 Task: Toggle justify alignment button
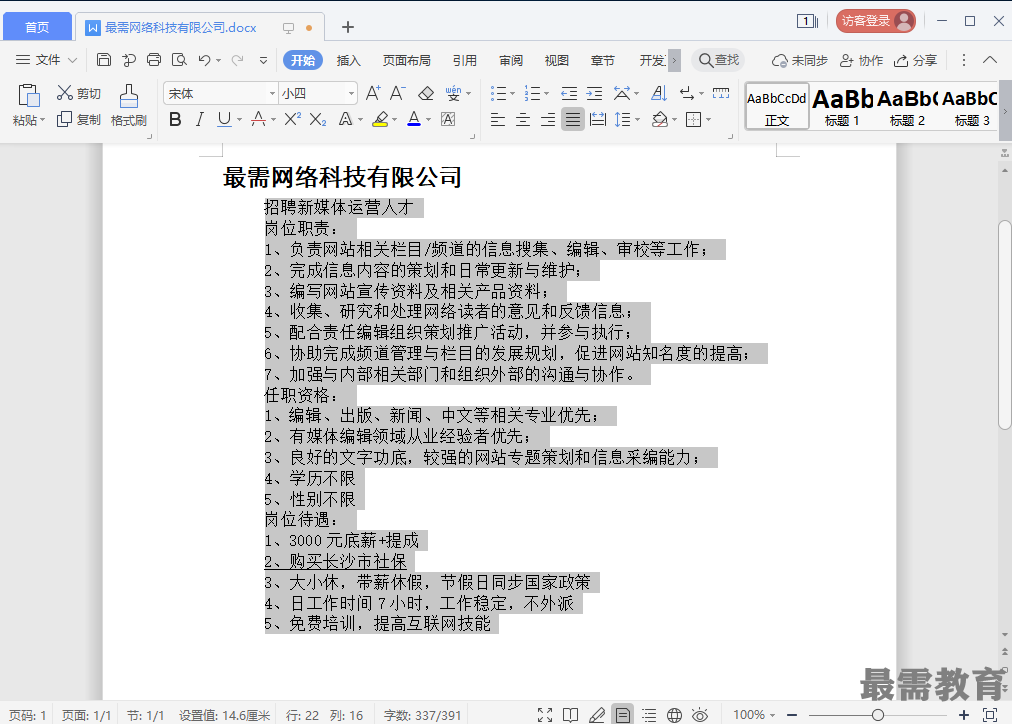572,119
